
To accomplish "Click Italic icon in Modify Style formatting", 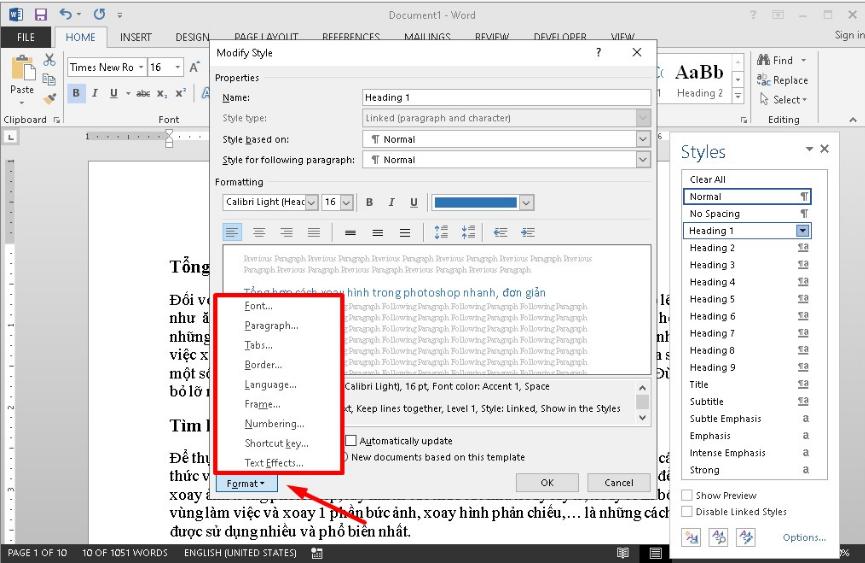I will tap(391, 202).
